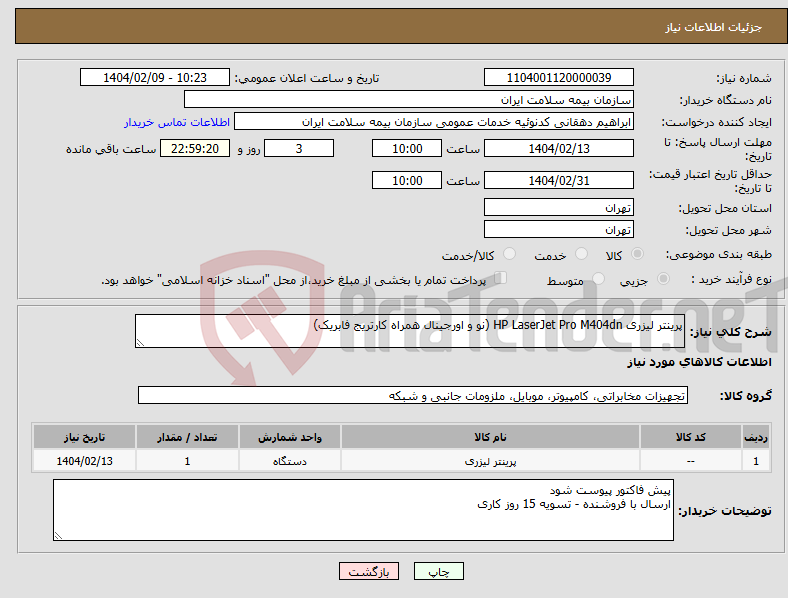Click the announcement date field 1404/02/09 - 10:23

click(155, 77)
